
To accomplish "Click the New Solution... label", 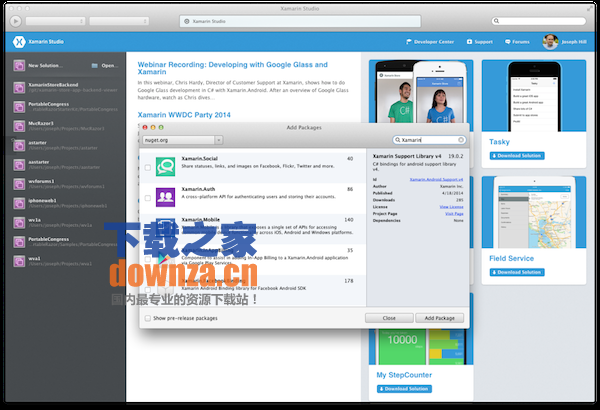I will tap(45, 65).
